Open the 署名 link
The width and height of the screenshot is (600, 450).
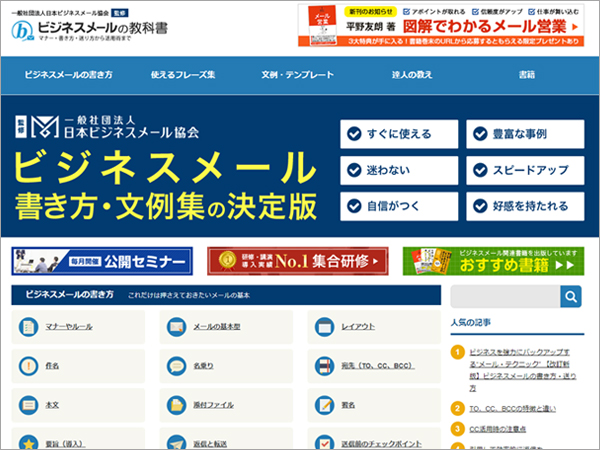point(348,405)
